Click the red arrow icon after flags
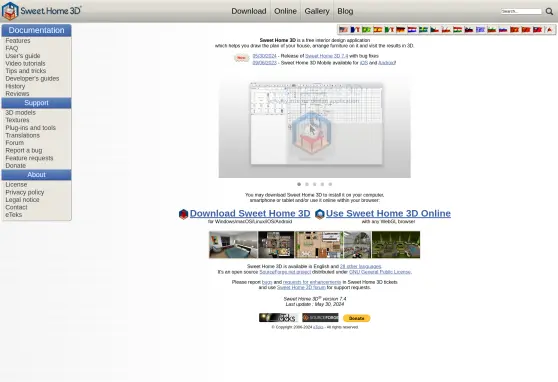Viewport: 558px width, 382px height. point(549,30)
